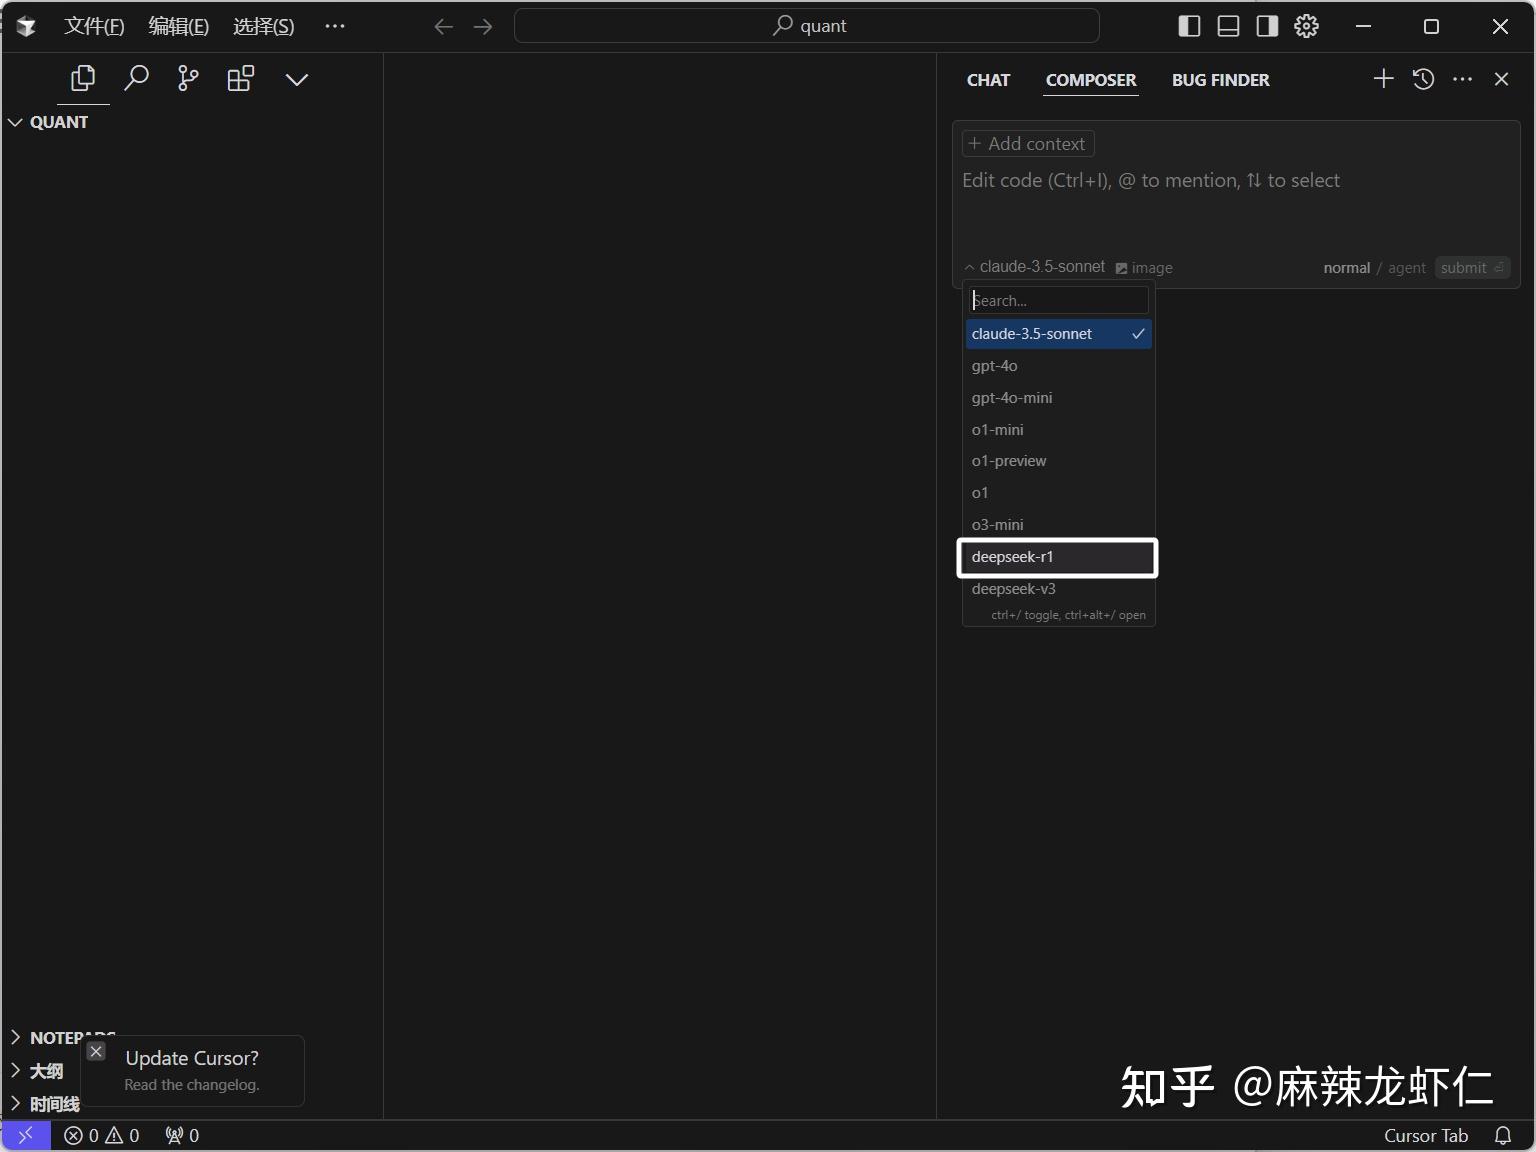Viewport: 1536px width, 1152px height.
Task: Toggle the bottom panel visibility
Action: pos(1228,26)
